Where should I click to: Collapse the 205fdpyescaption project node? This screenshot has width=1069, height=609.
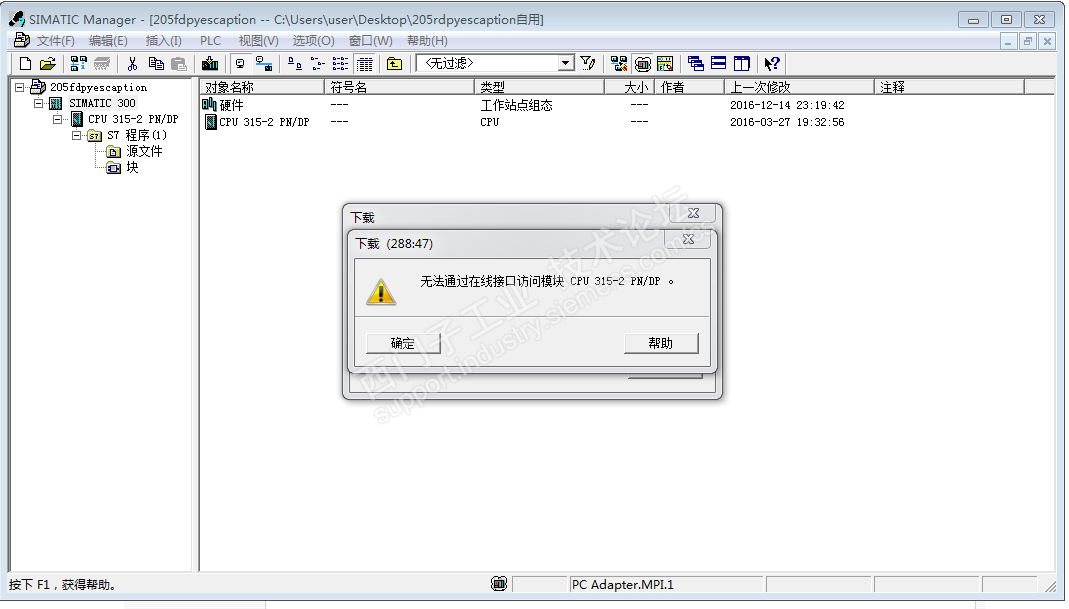pyautogui.click(x=20, y=87)
